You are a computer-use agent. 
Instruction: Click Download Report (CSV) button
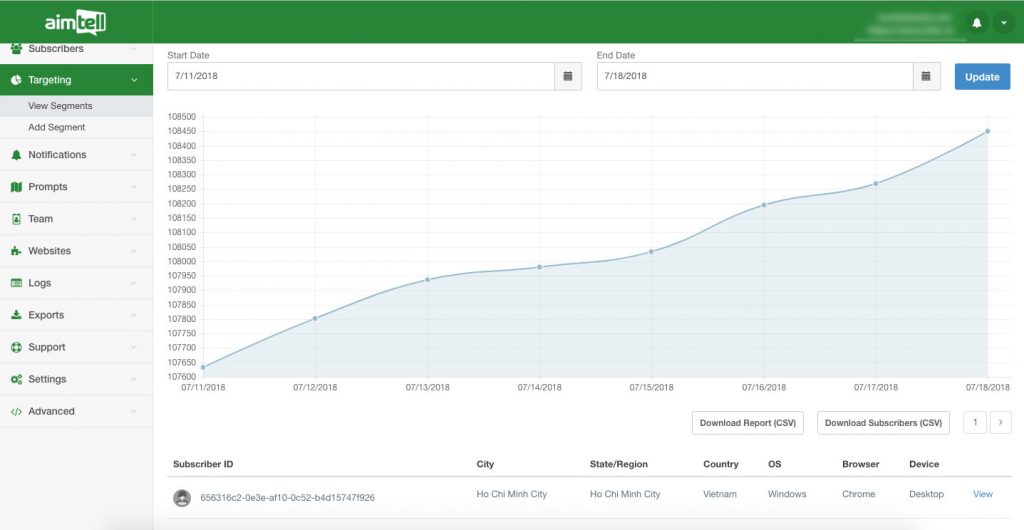pyautogui.click(x=747, y=423)
